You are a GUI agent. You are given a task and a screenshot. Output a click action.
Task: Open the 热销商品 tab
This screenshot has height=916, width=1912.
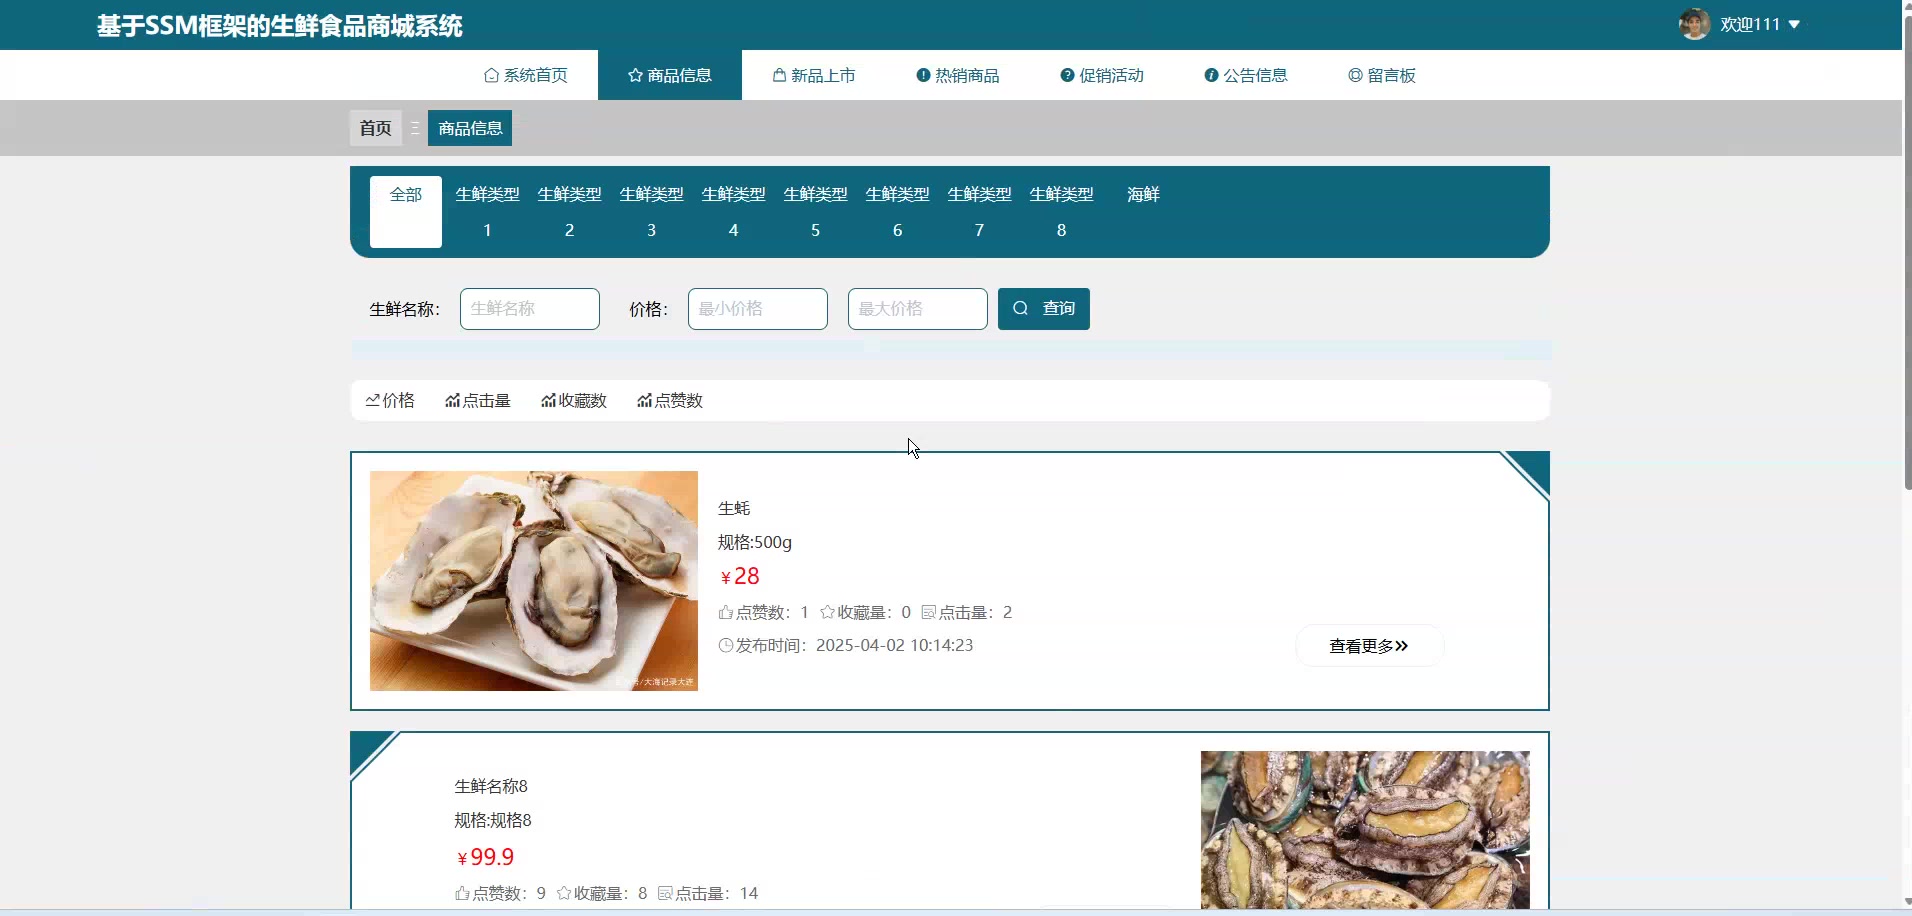point(958,75)
